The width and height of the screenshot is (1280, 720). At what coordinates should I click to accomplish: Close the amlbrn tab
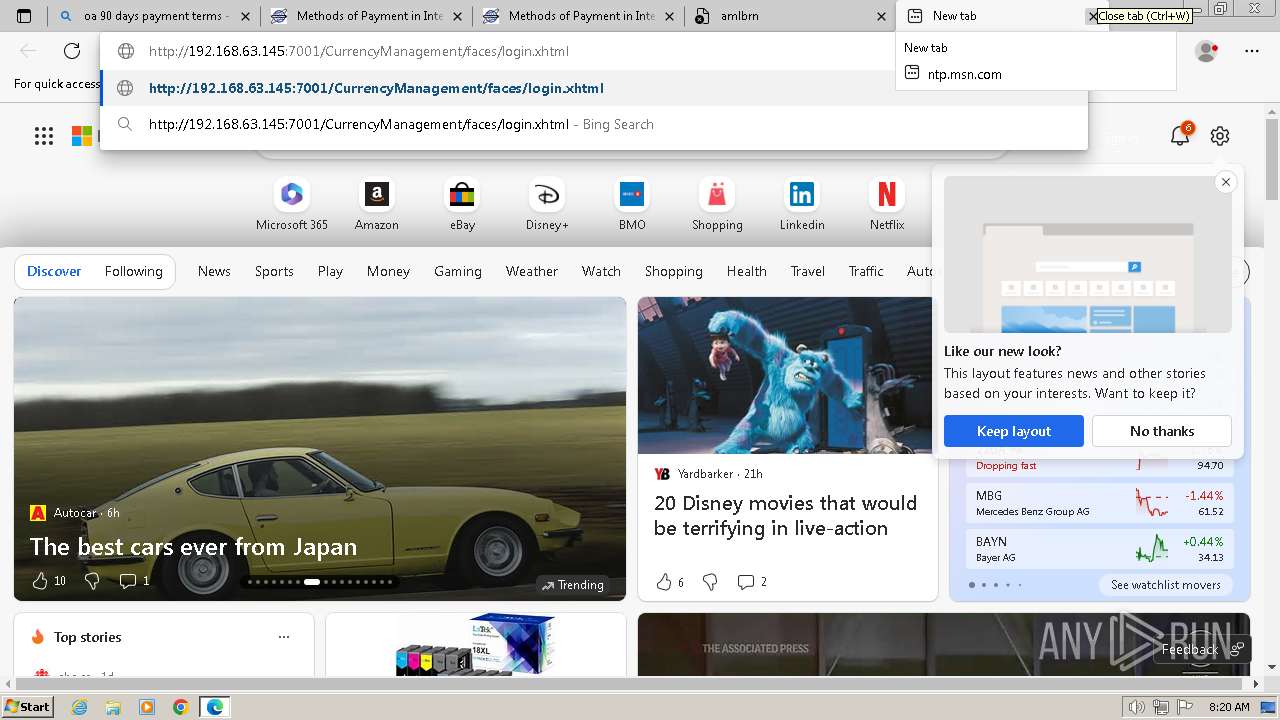[x=881, y=16]
